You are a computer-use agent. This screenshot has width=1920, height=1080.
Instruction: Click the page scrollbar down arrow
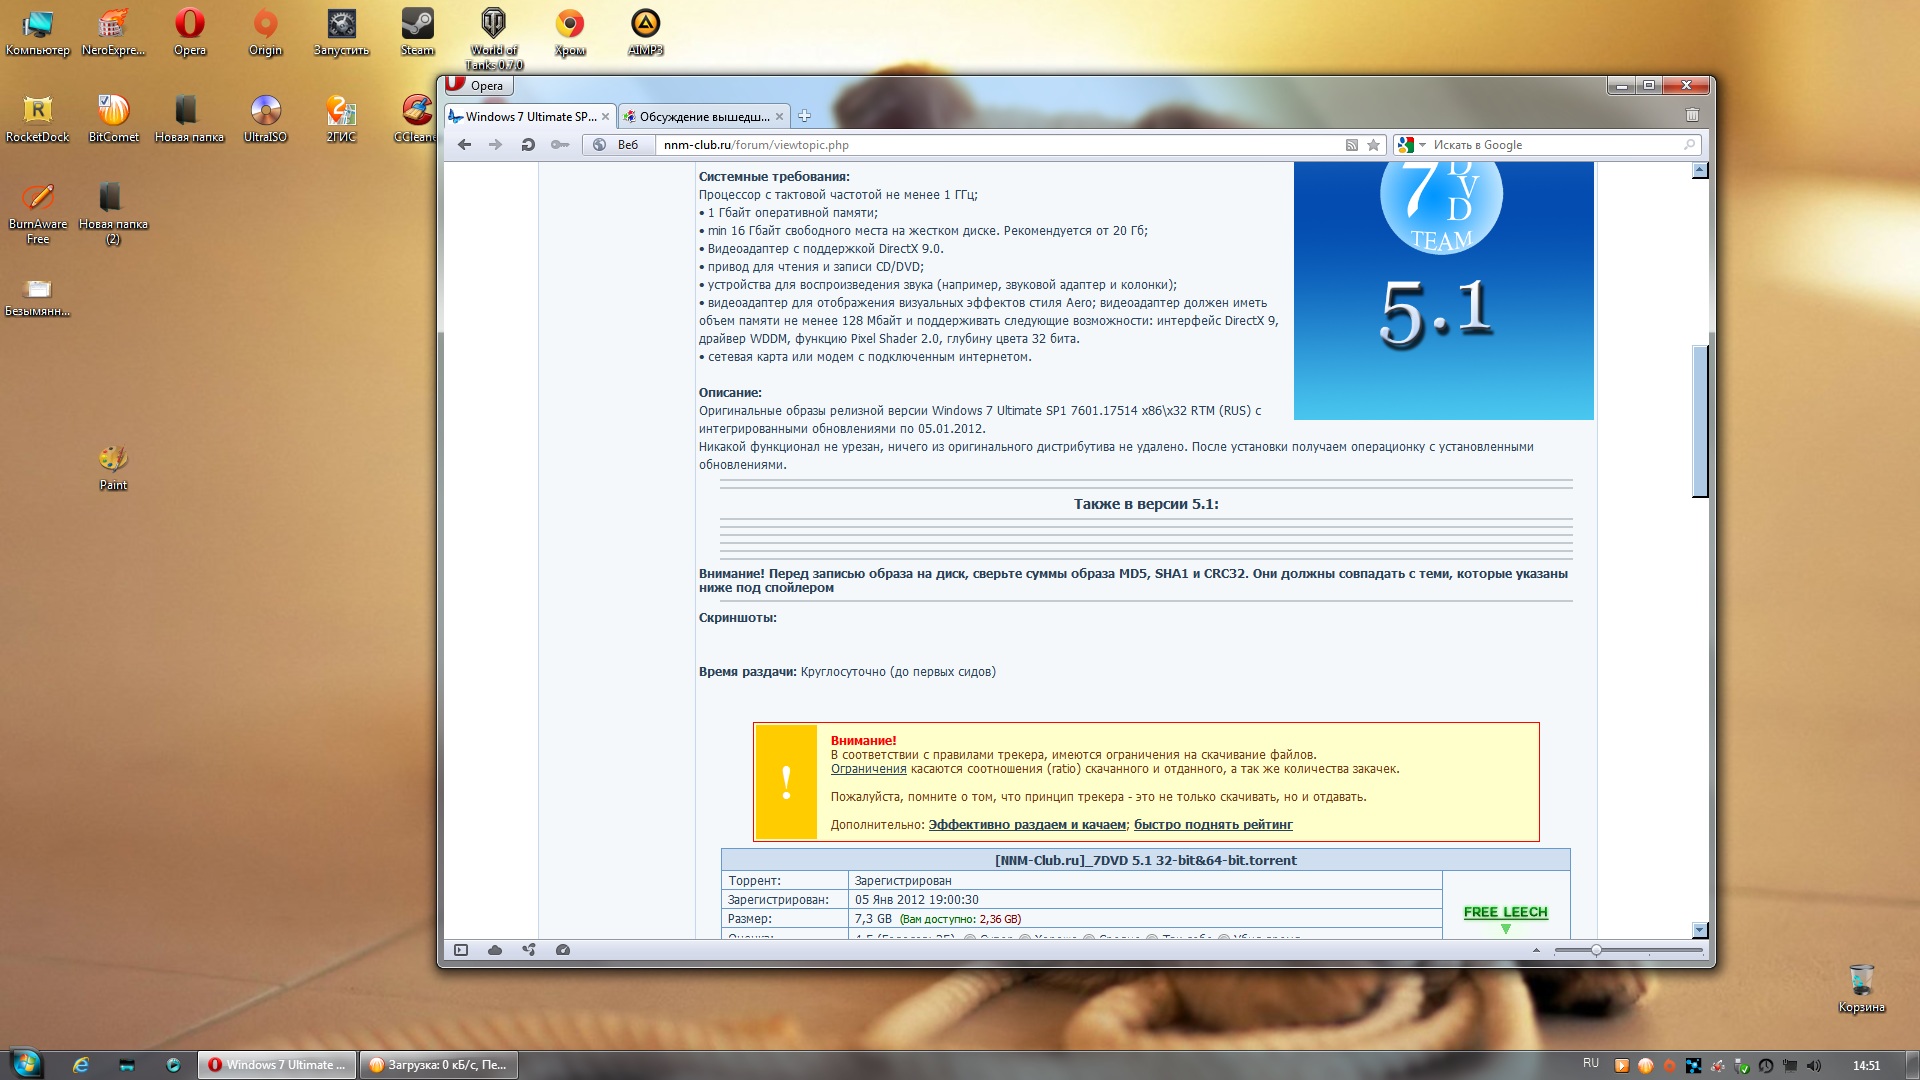point(1700,930)
